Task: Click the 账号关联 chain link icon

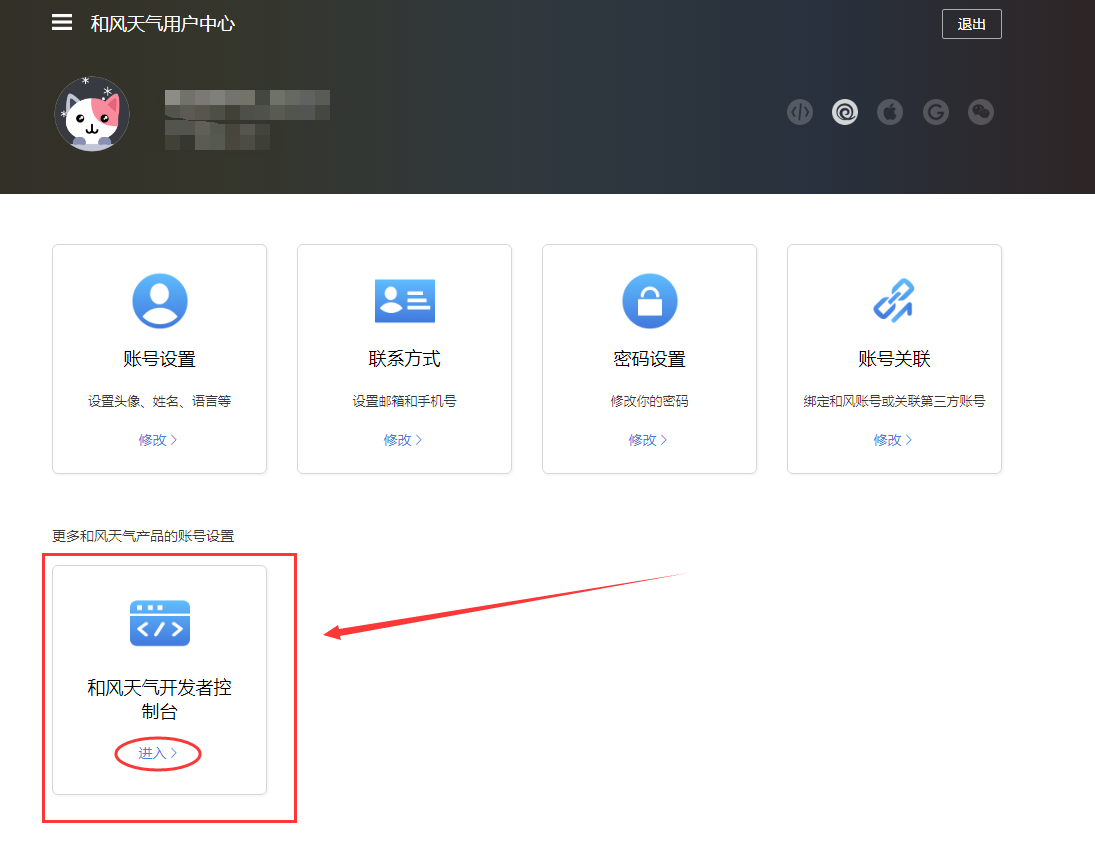Action: (x=894, y=301)
